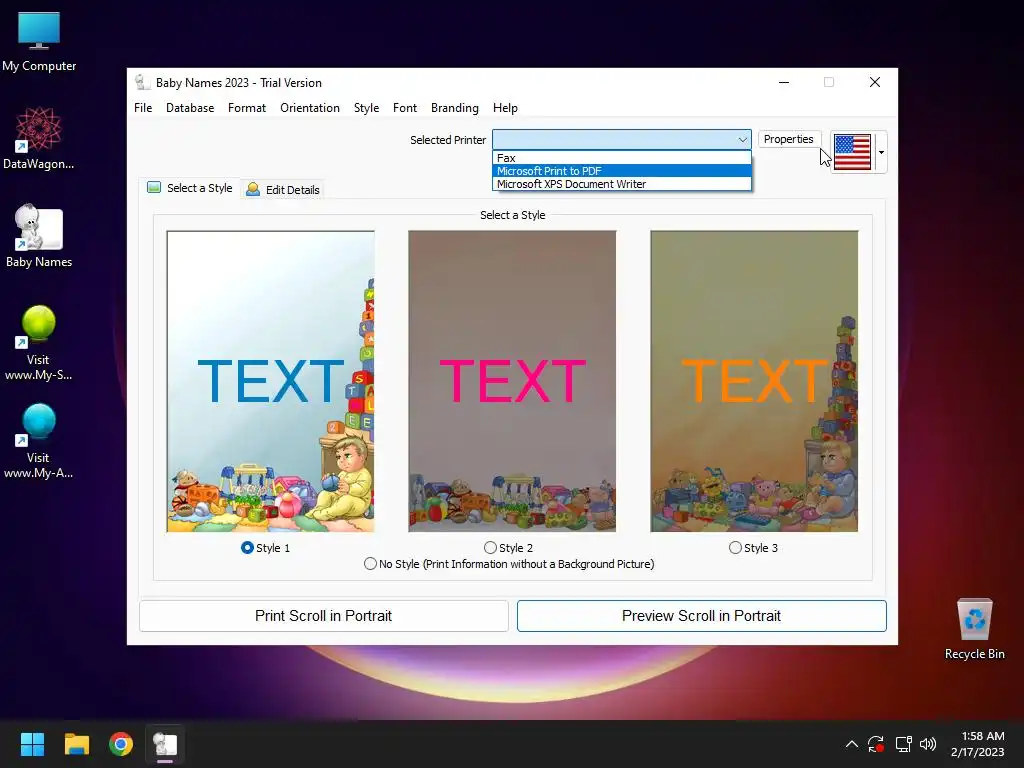The height and width of the screenshot is (768, 1024).
Task: Click the Baby Names title bar app icon
Action: click(142, 82)
